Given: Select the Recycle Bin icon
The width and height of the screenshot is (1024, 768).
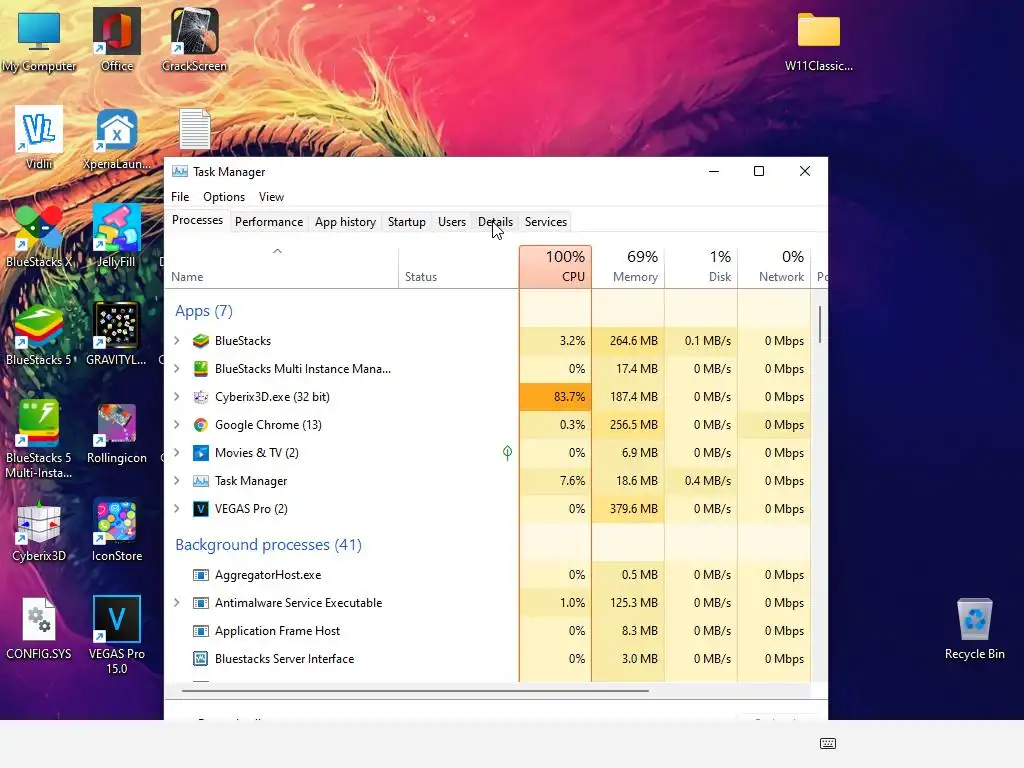Looking at the screenshot, I should (974, 628).
